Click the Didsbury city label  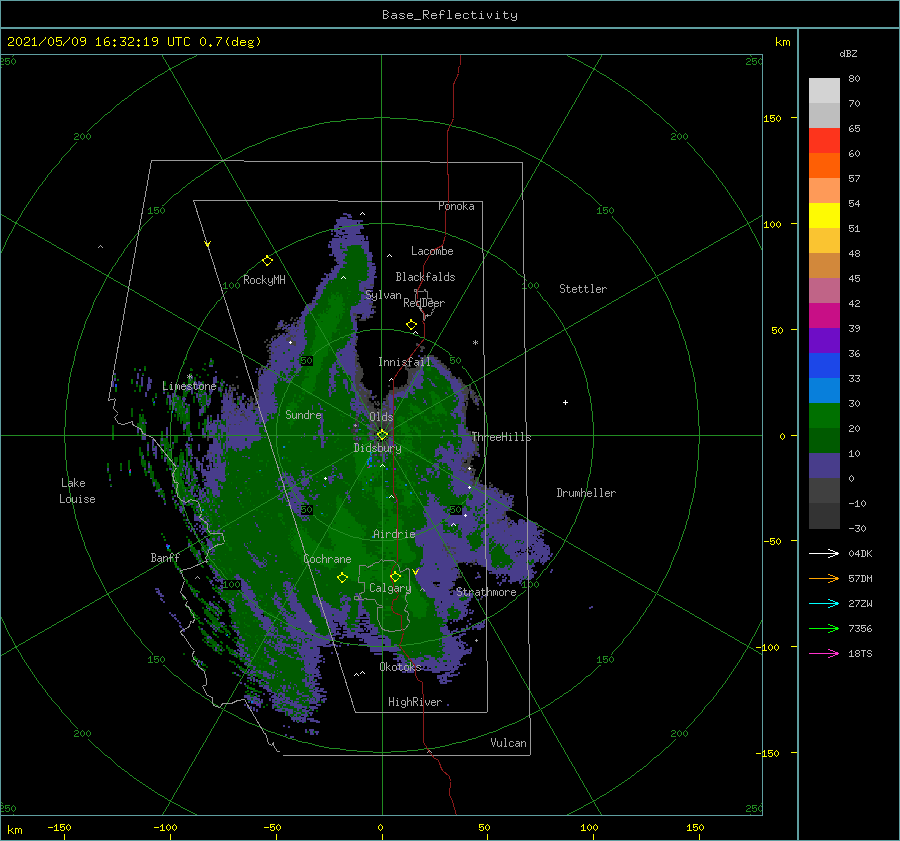(378, 448)
